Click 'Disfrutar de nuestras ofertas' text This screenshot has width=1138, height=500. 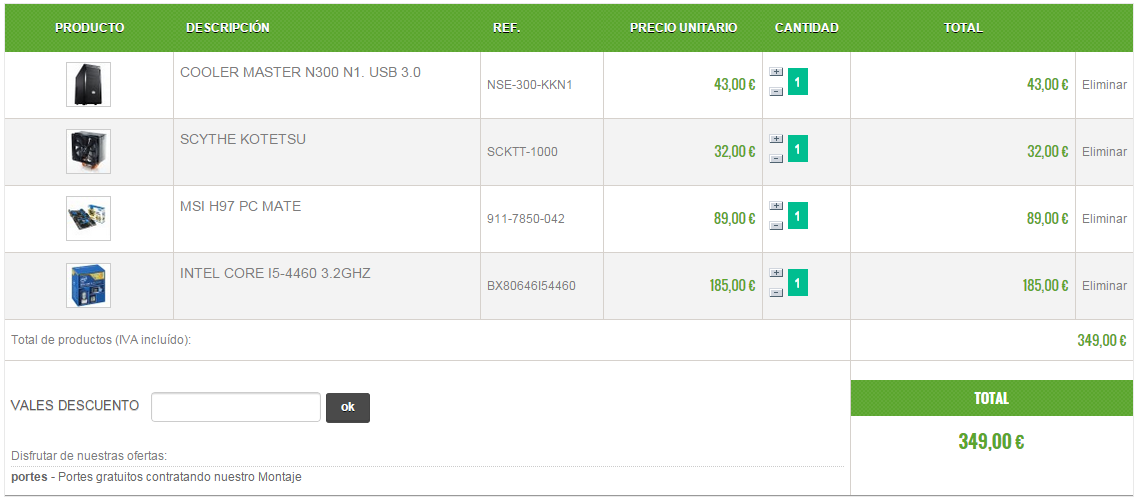[89, 456]
